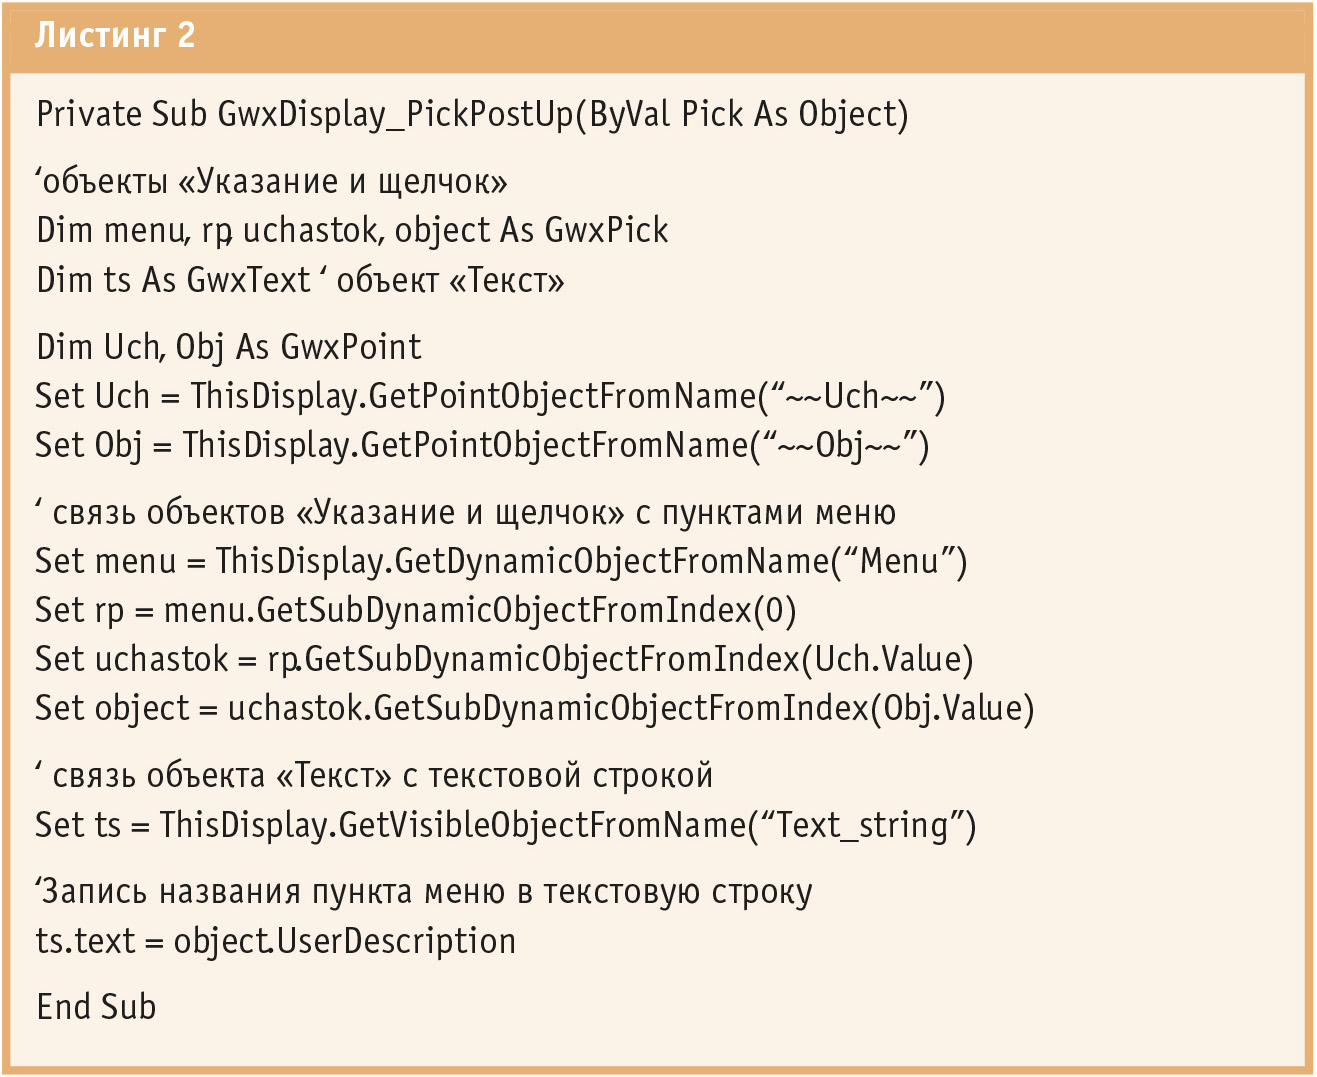The height and width of the screenshot is (1077, 1317).
Task: Click the comment 'Запись названия пункта меню'
Action: point(424,892)
